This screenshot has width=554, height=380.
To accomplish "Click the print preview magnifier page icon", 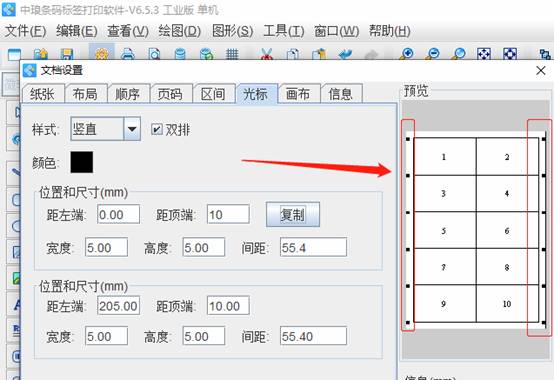I will (154, 54).
